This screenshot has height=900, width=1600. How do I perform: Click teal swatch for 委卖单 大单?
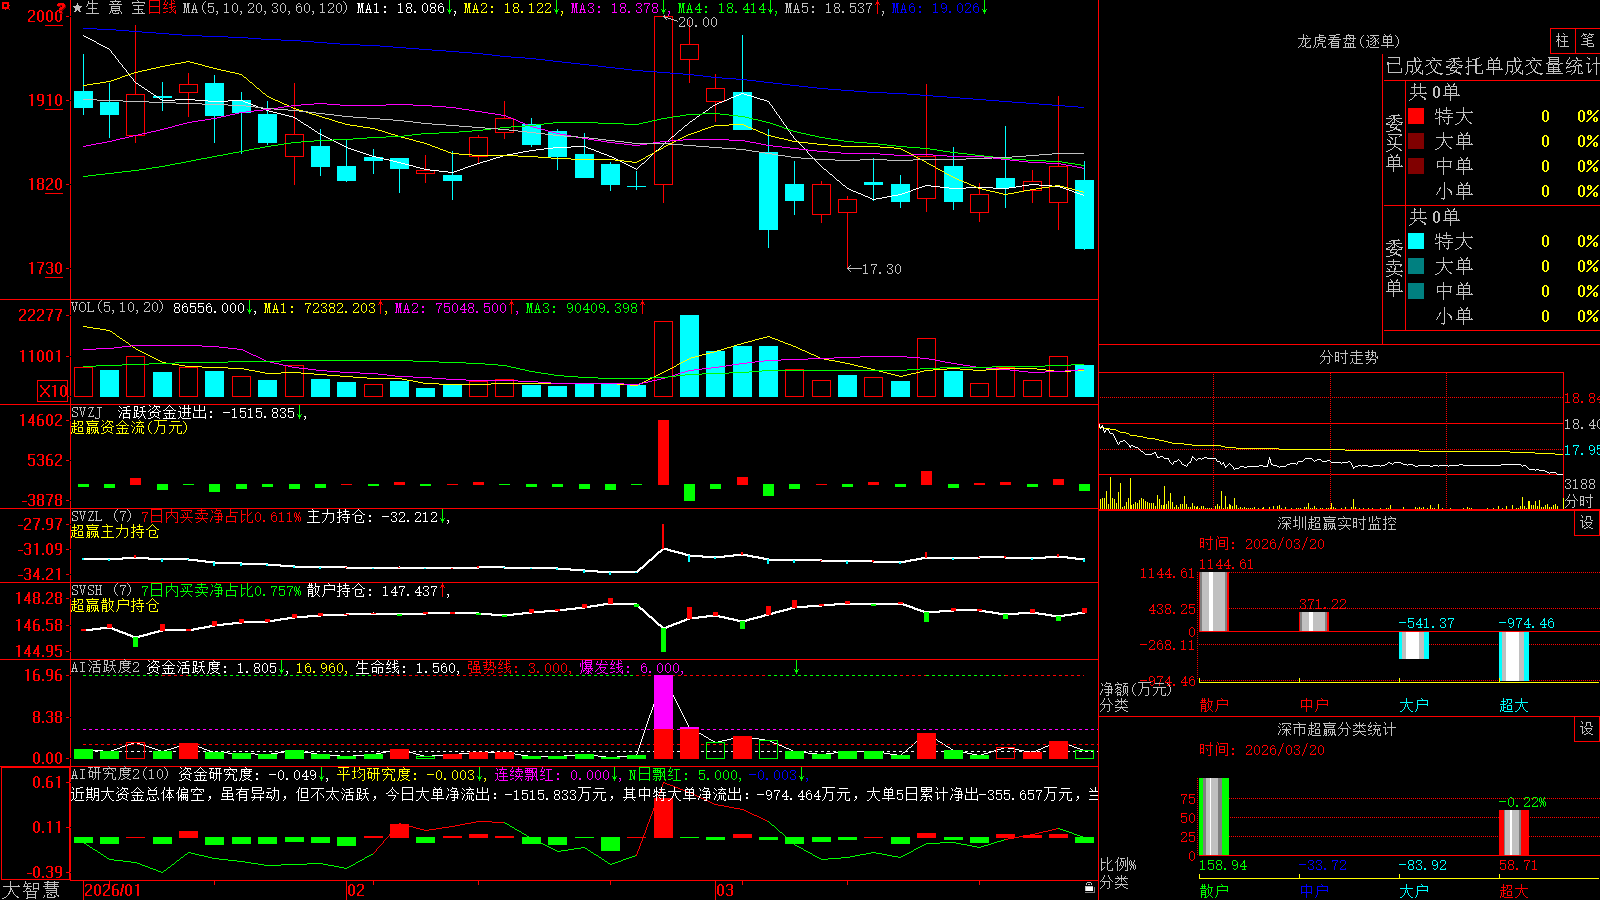[x=1416, y=266]
